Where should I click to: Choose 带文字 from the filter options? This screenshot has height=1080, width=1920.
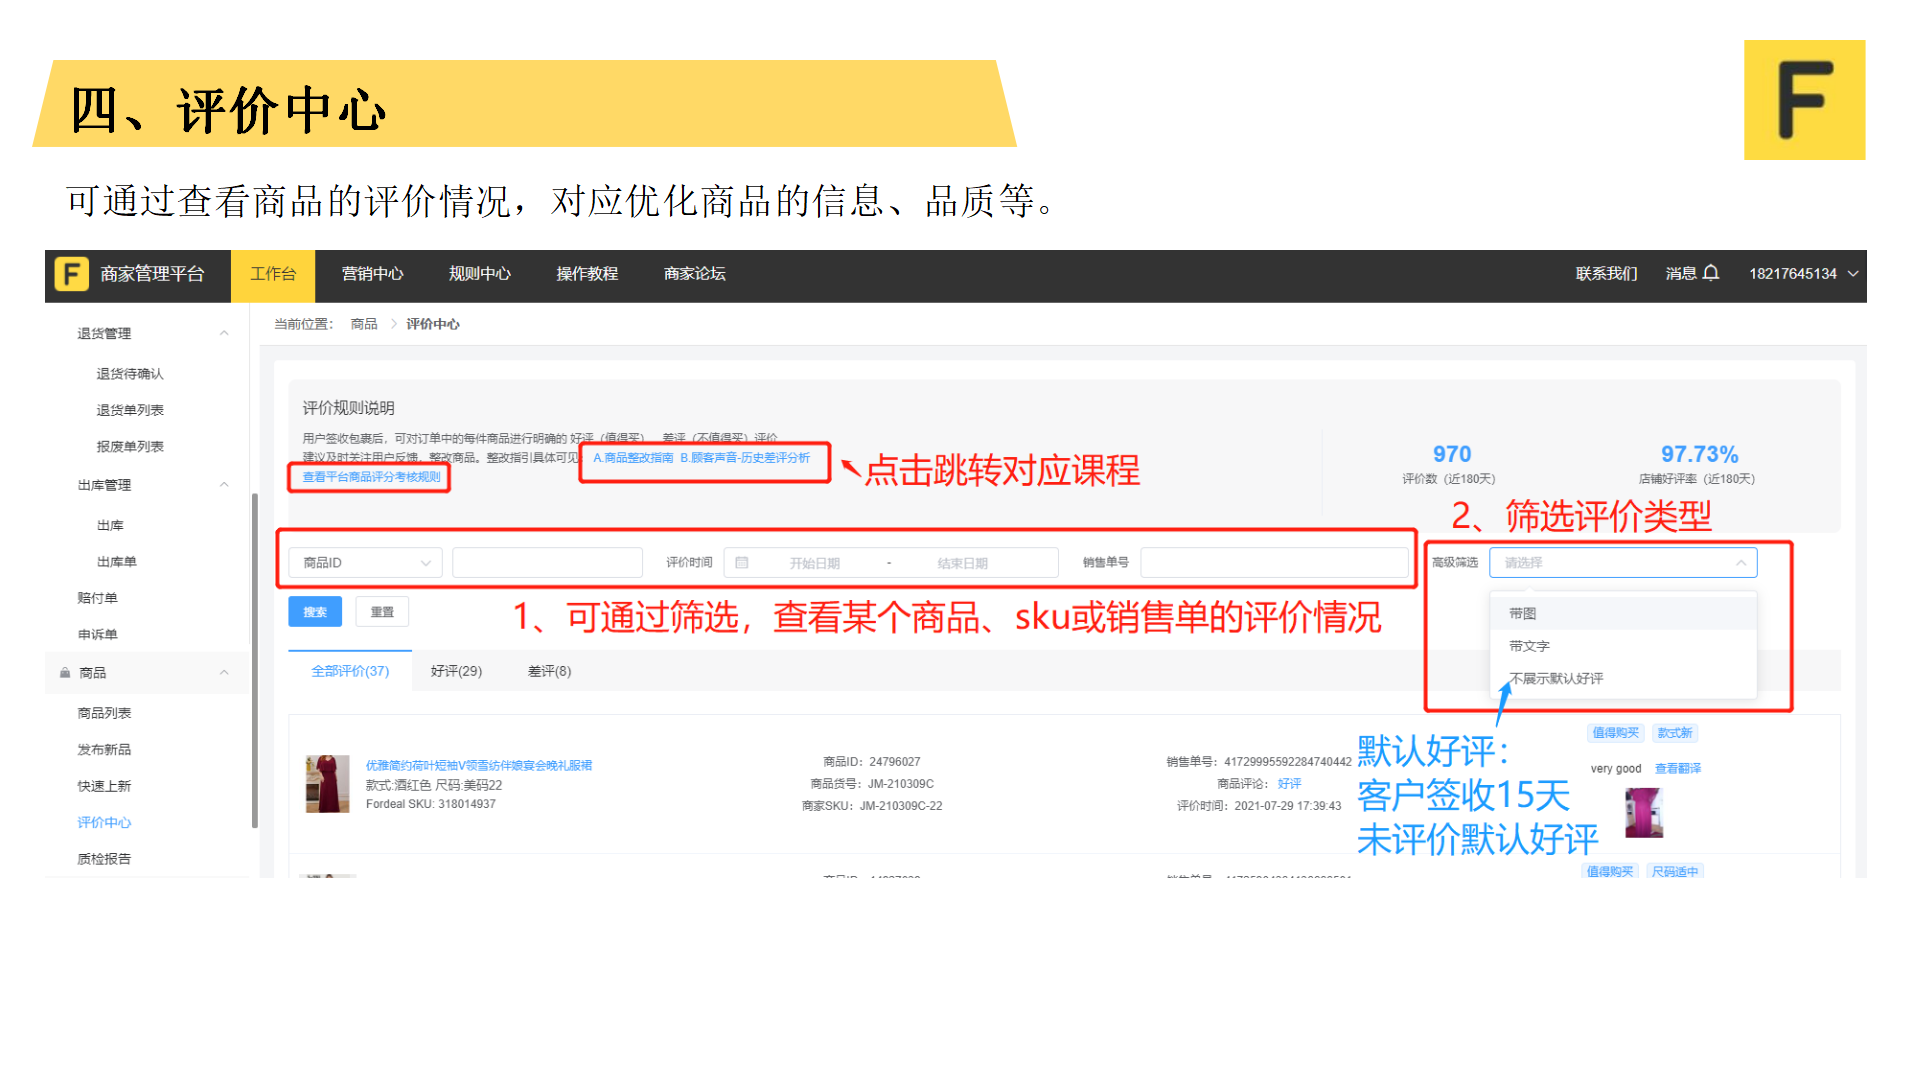tap(1623, 646)
